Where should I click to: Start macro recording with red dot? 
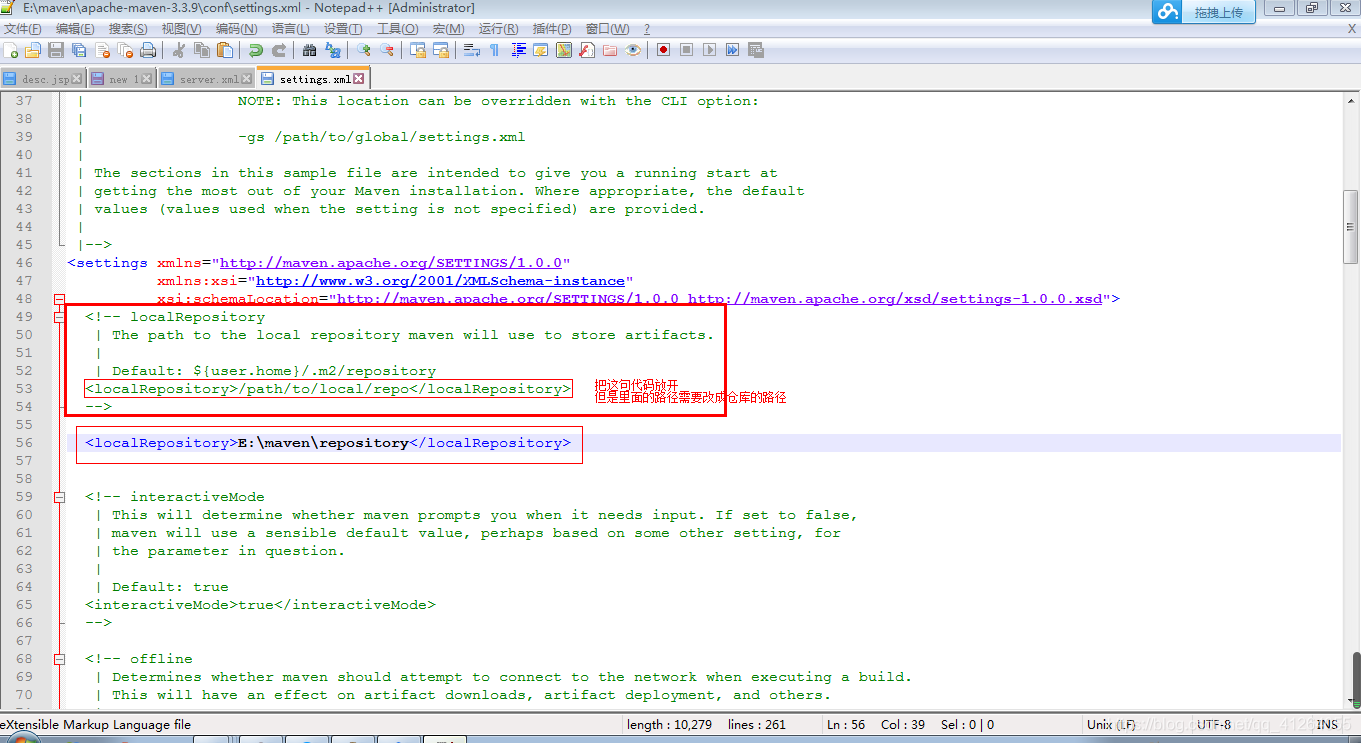[x=663, y=50]
